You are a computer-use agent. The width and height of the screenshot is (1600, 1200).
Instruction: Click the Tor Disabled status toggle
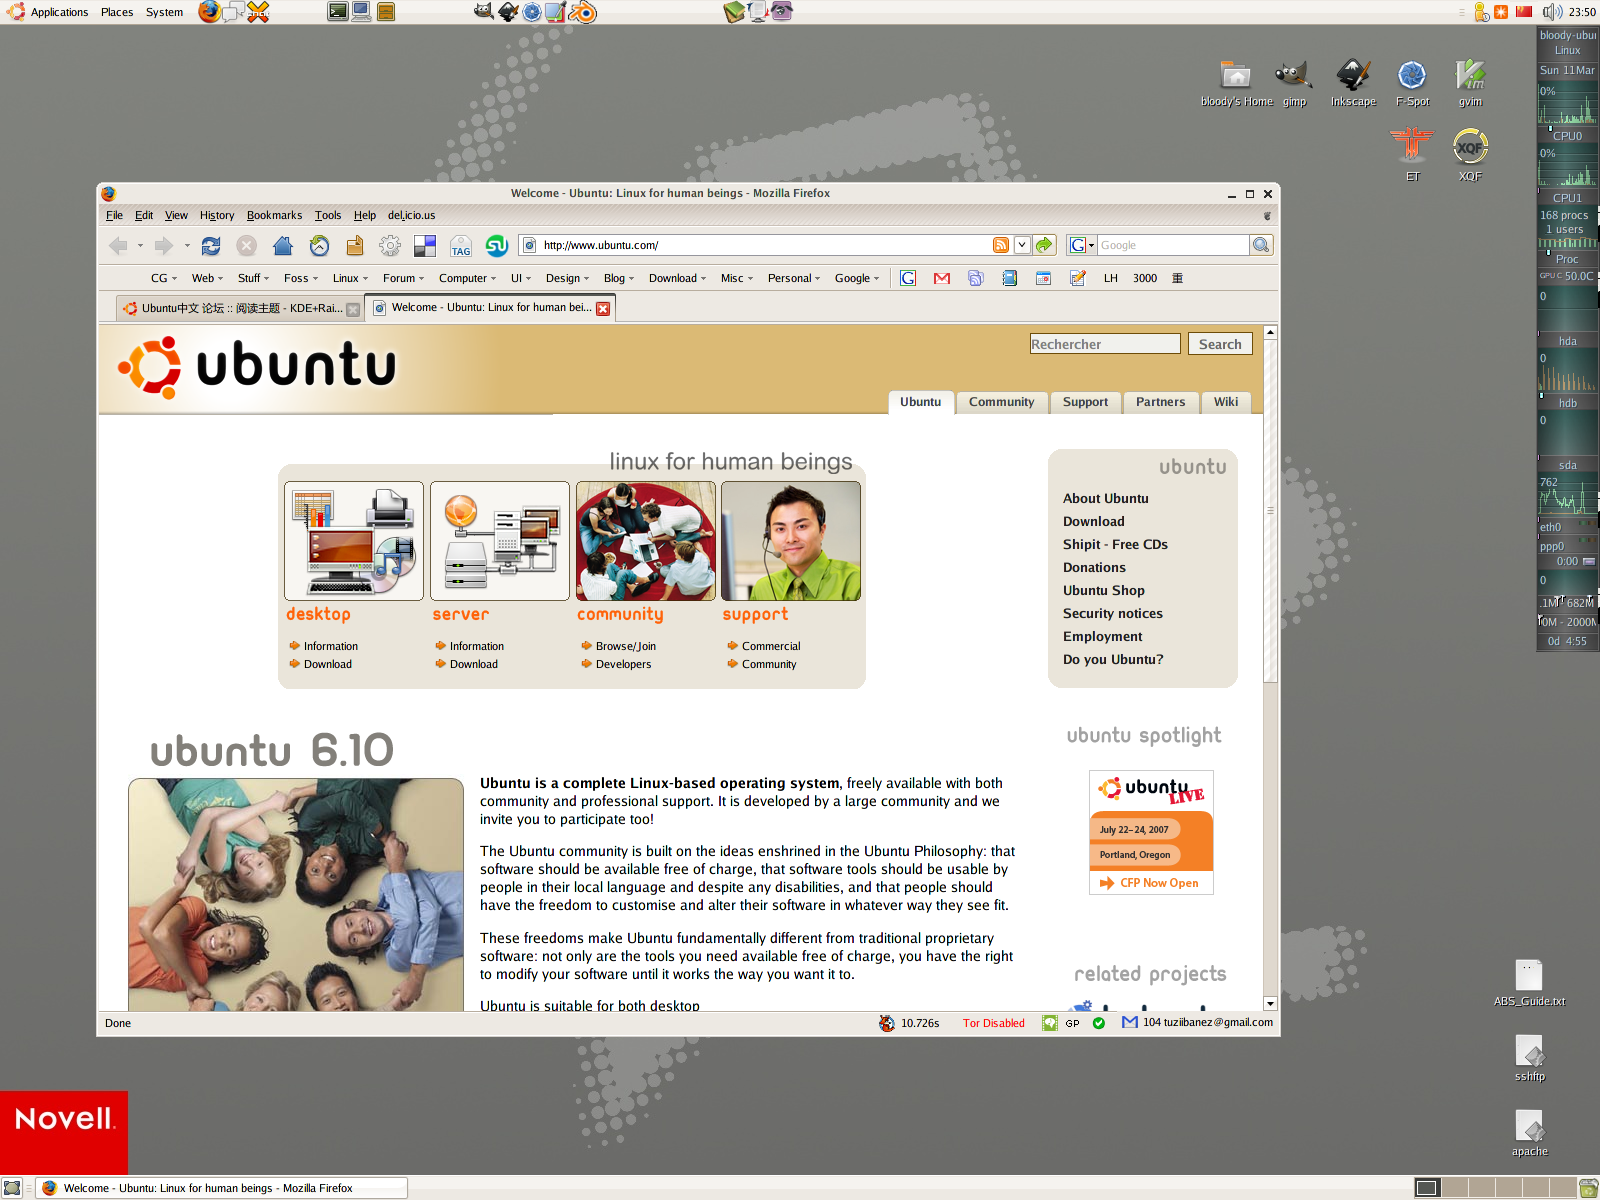tap(994, 1023)
